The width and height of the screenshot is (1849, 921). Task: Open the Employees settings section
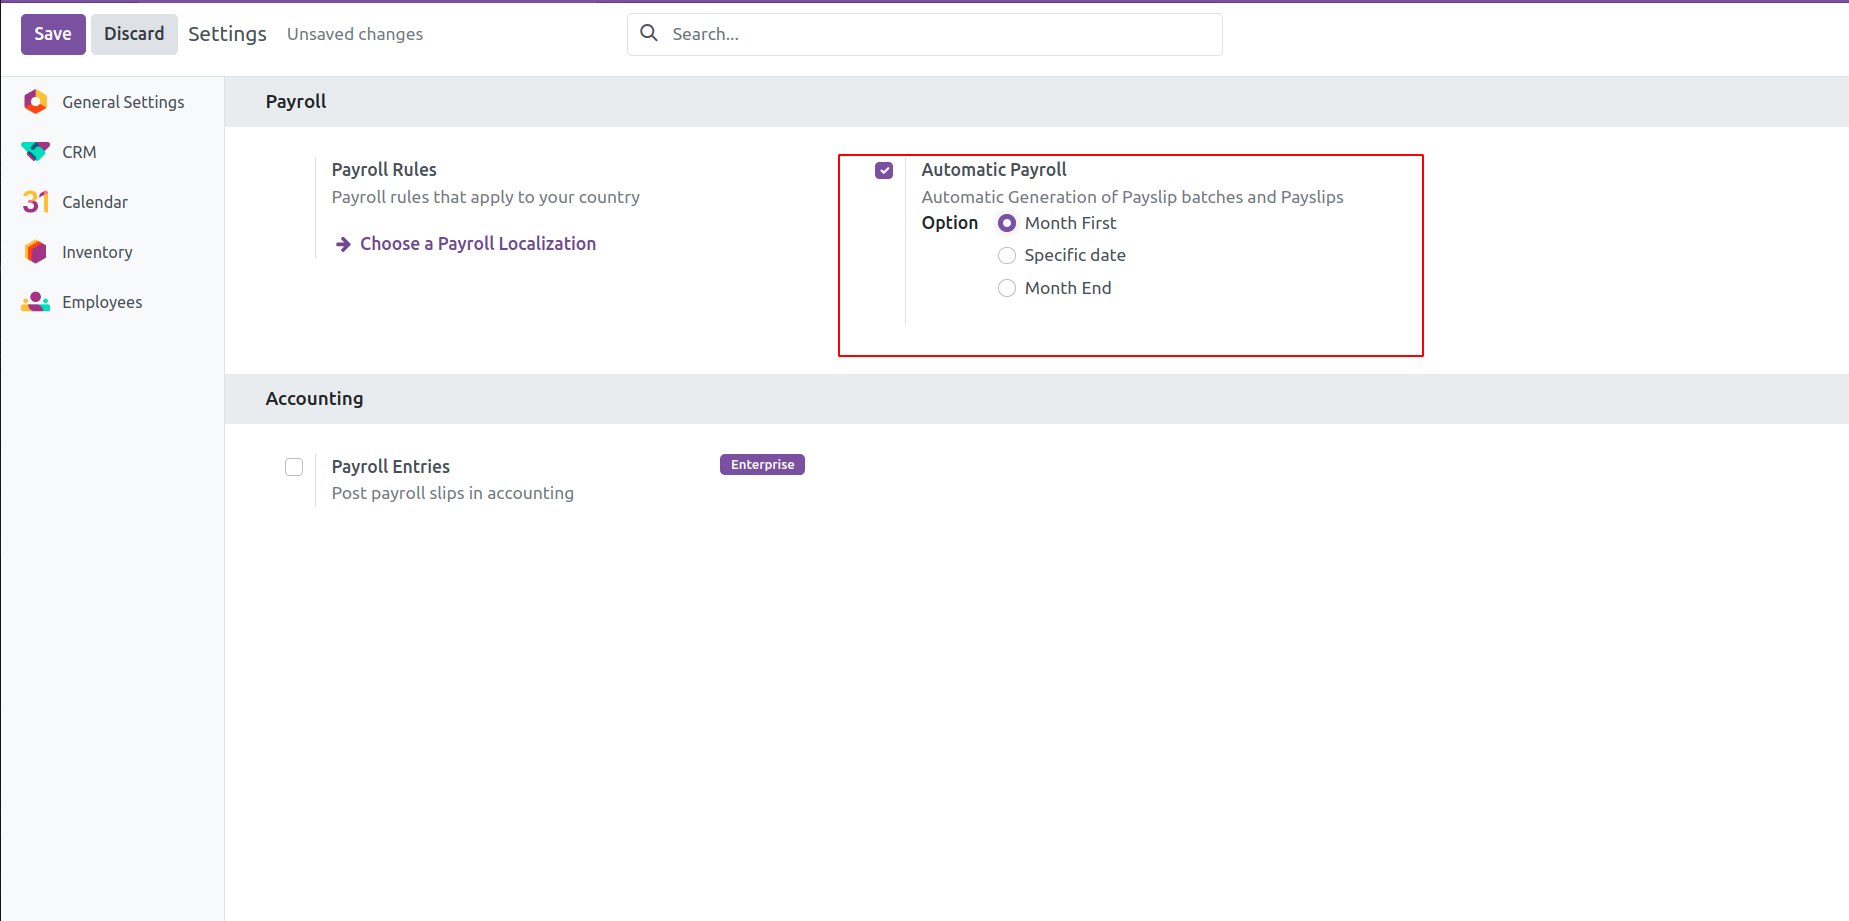tap(102, 302)
